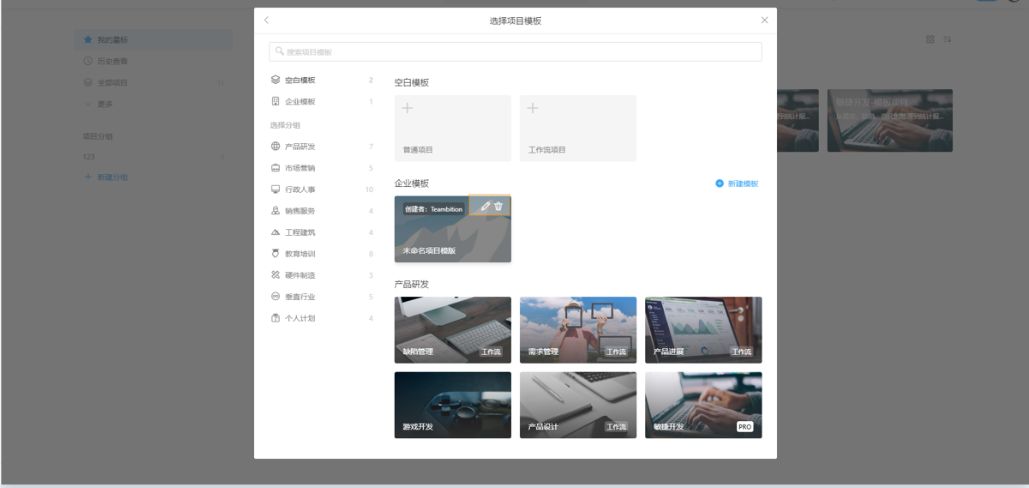This screenshot has height=488, width=1029.
Task: Choose the 游戏开发 template
Action: tap(453, 405)
